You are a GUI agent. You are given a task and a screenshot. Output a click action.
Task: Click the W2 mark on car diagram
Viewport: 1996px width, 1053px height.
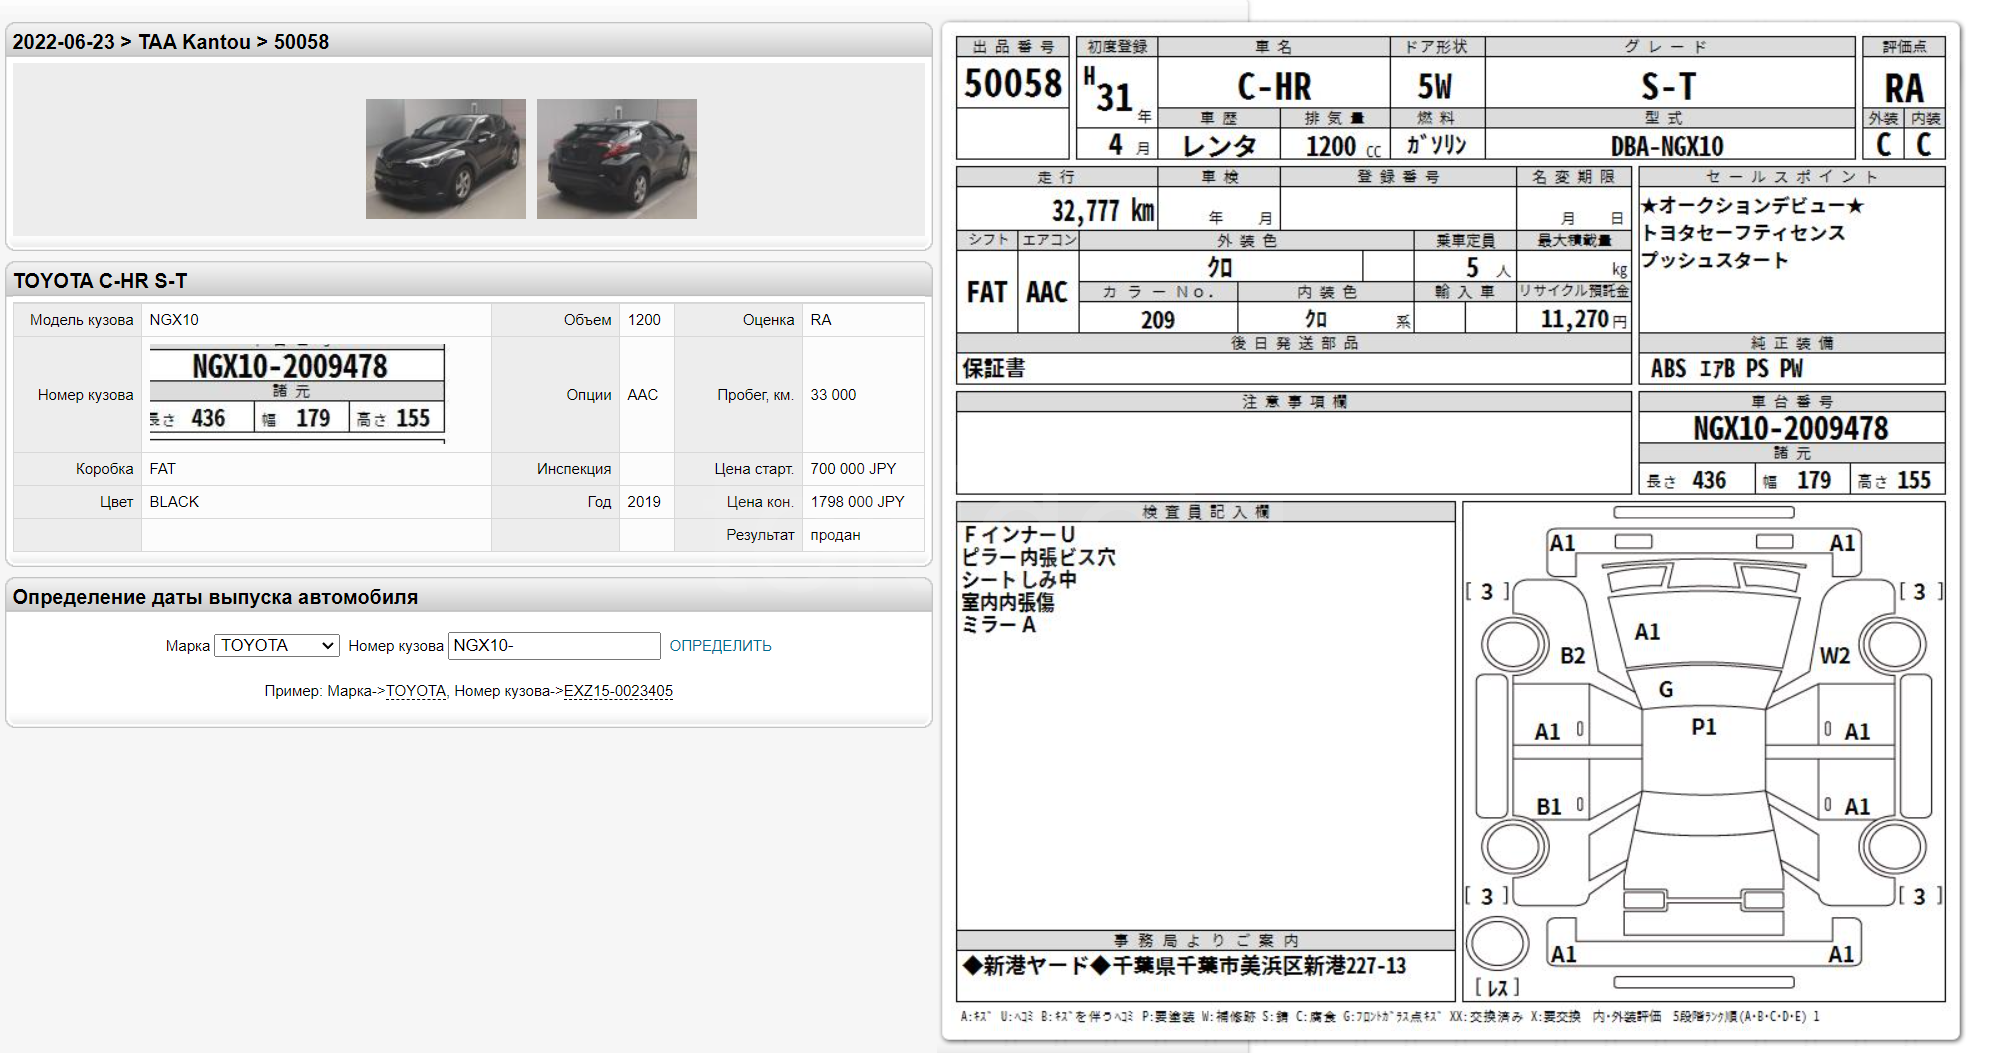[x=1834, y=656]
